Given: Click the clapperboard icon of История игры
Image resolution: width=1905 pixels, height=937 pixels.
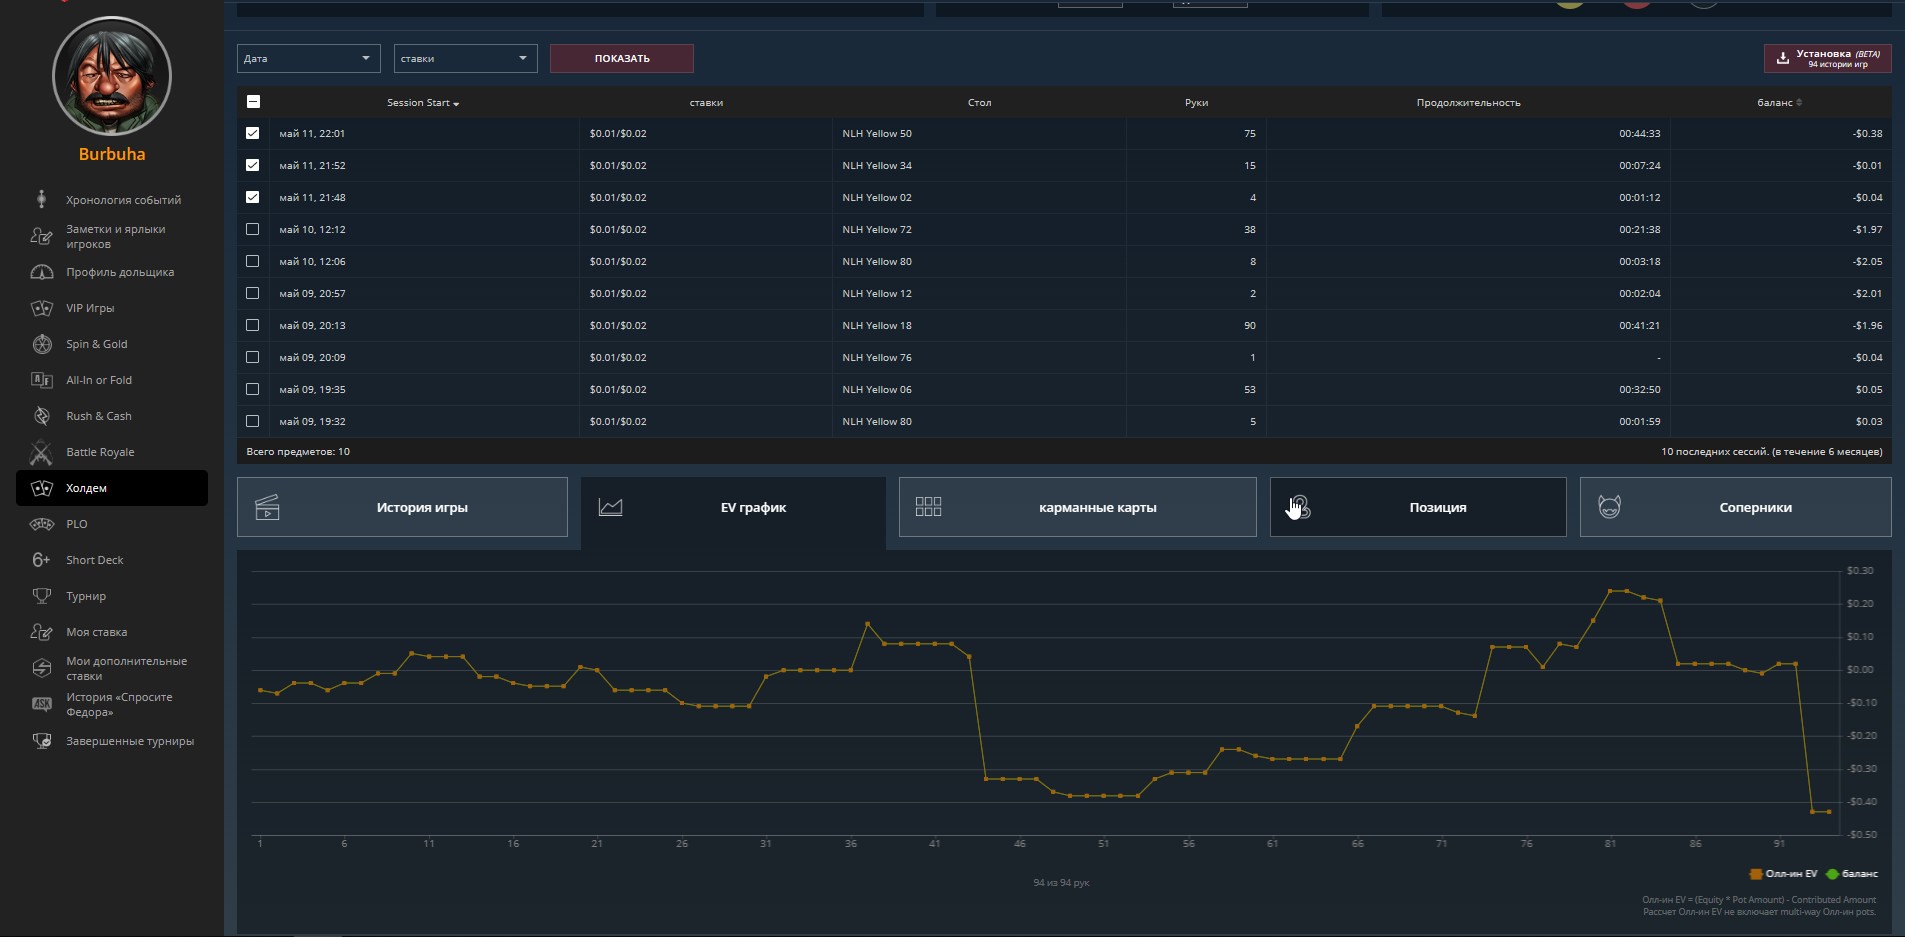Looking at the screenshot, I should point(267,507).
